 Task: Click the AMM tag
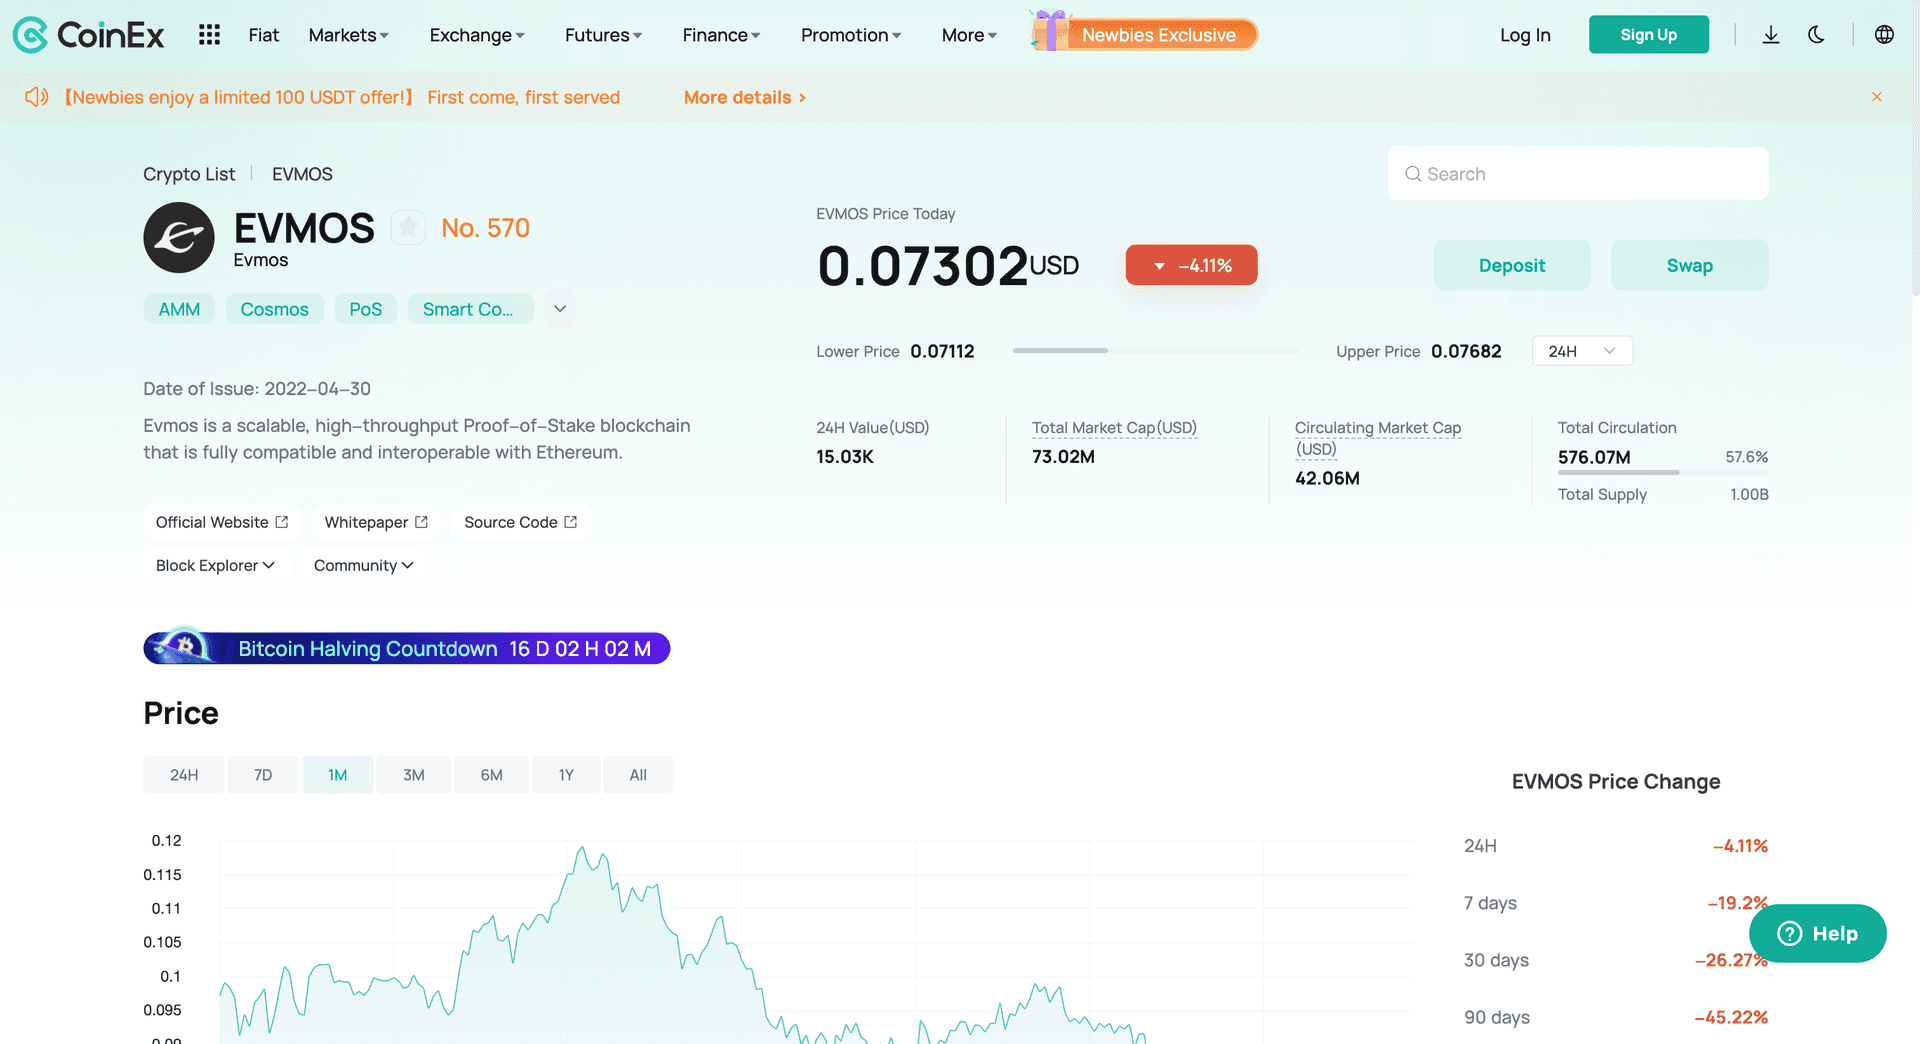[179, 309]
